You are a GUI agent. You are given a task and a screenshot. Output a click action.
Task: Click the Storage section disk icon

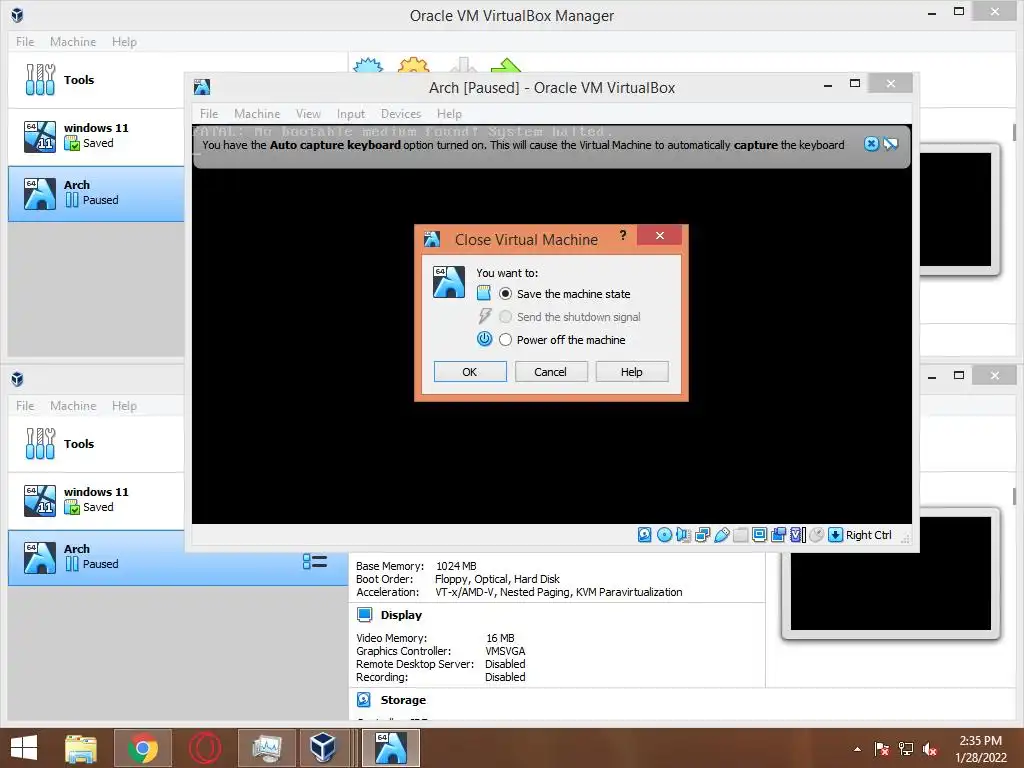click(x=364, y=699)
